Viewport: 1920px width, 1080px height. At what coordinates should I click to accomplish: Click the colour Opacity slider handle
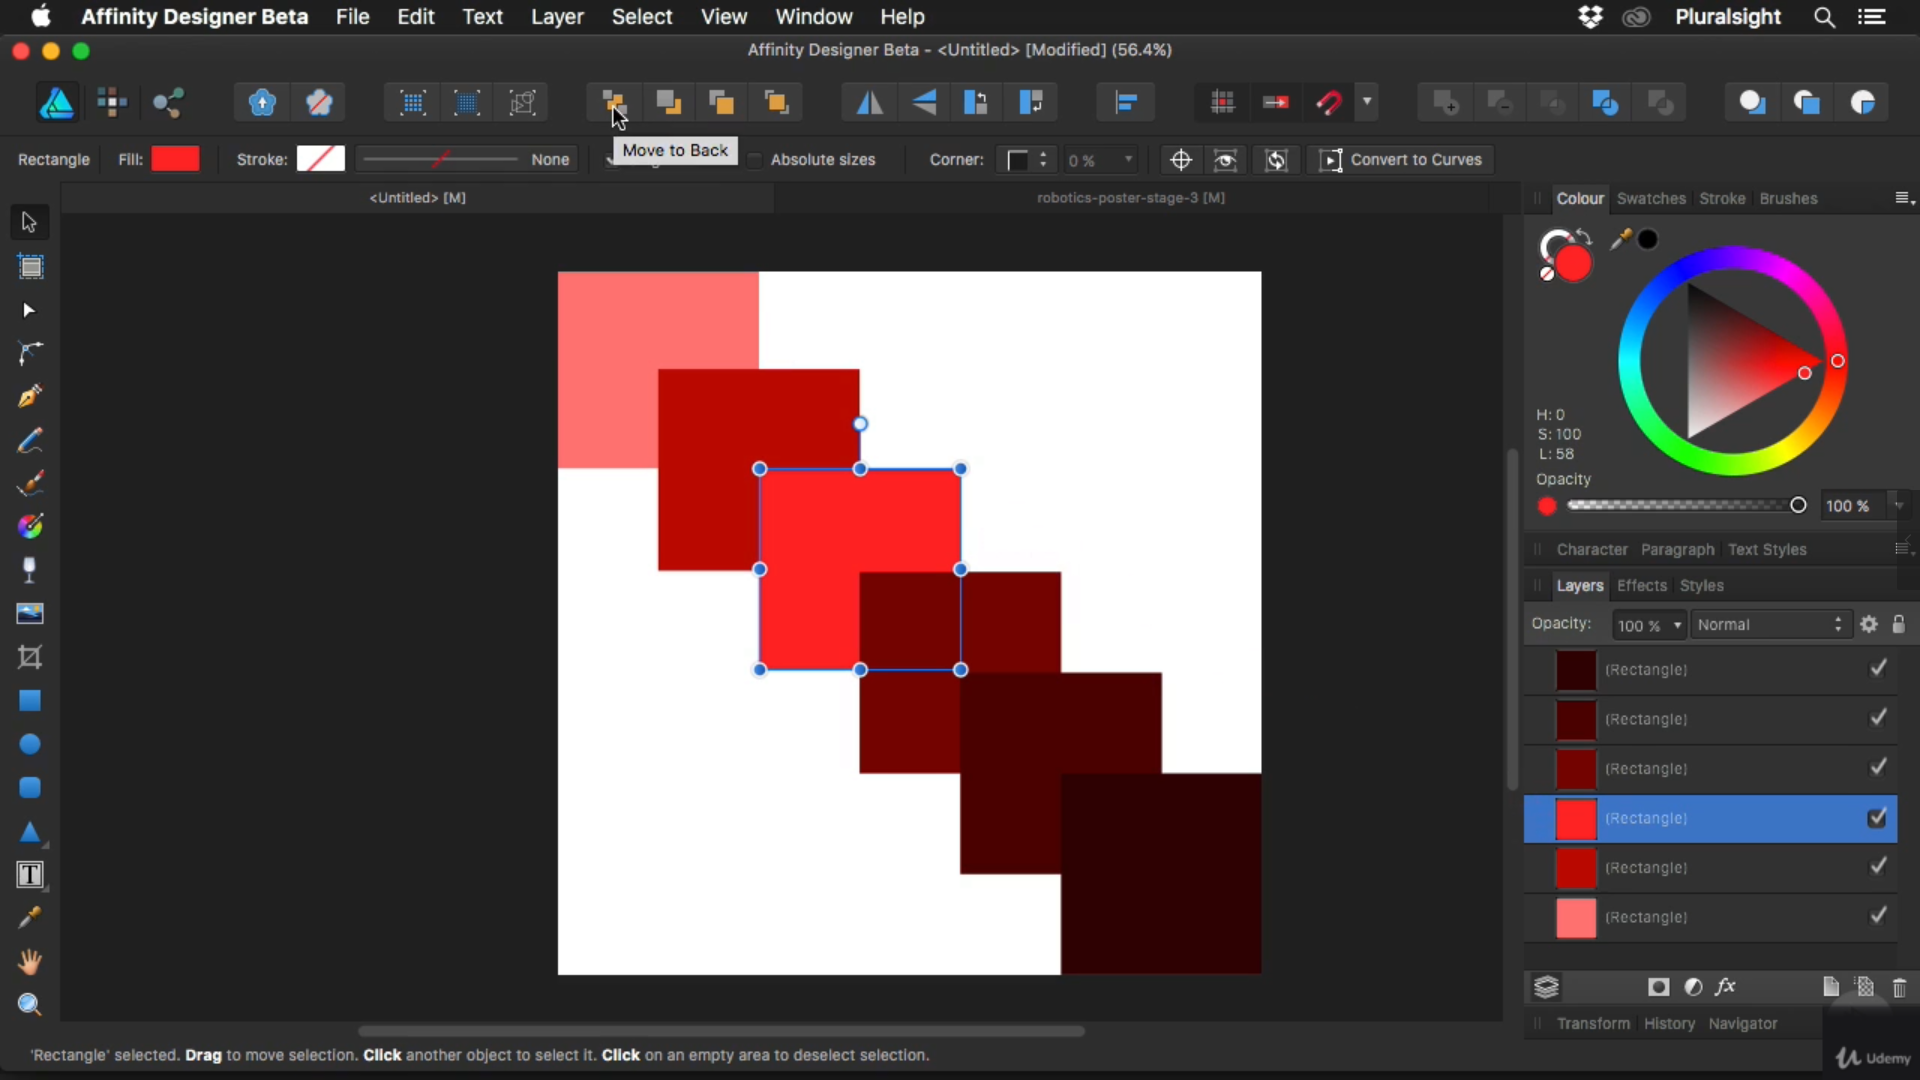pos(1798,506)
